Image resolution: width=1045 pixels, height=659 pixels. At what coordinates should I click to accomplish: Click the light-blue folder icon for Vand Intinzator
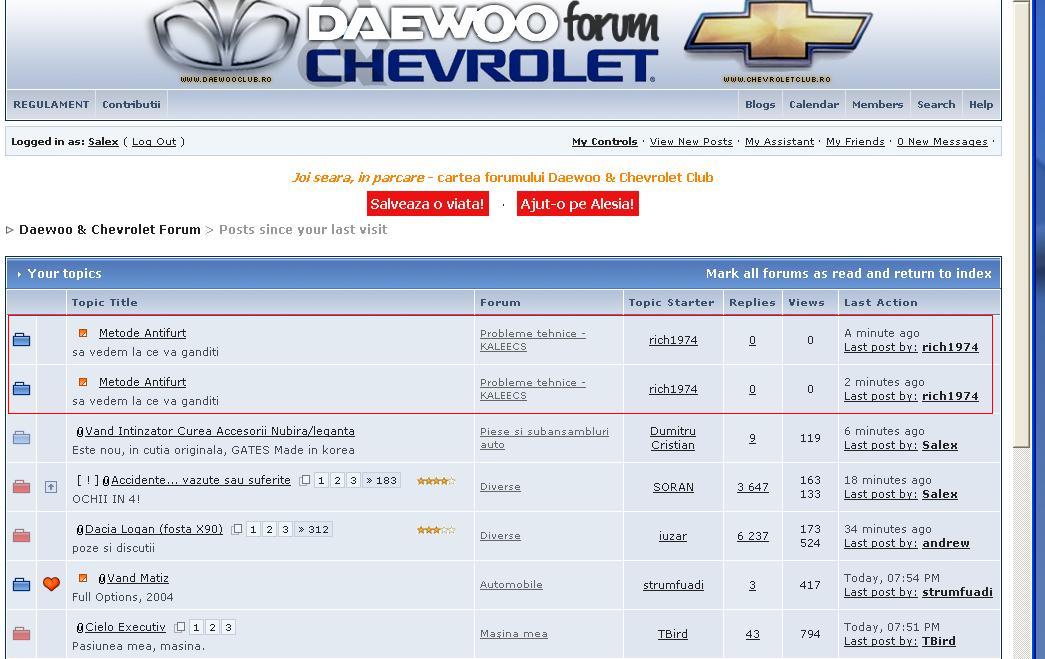tap(21, 438)
